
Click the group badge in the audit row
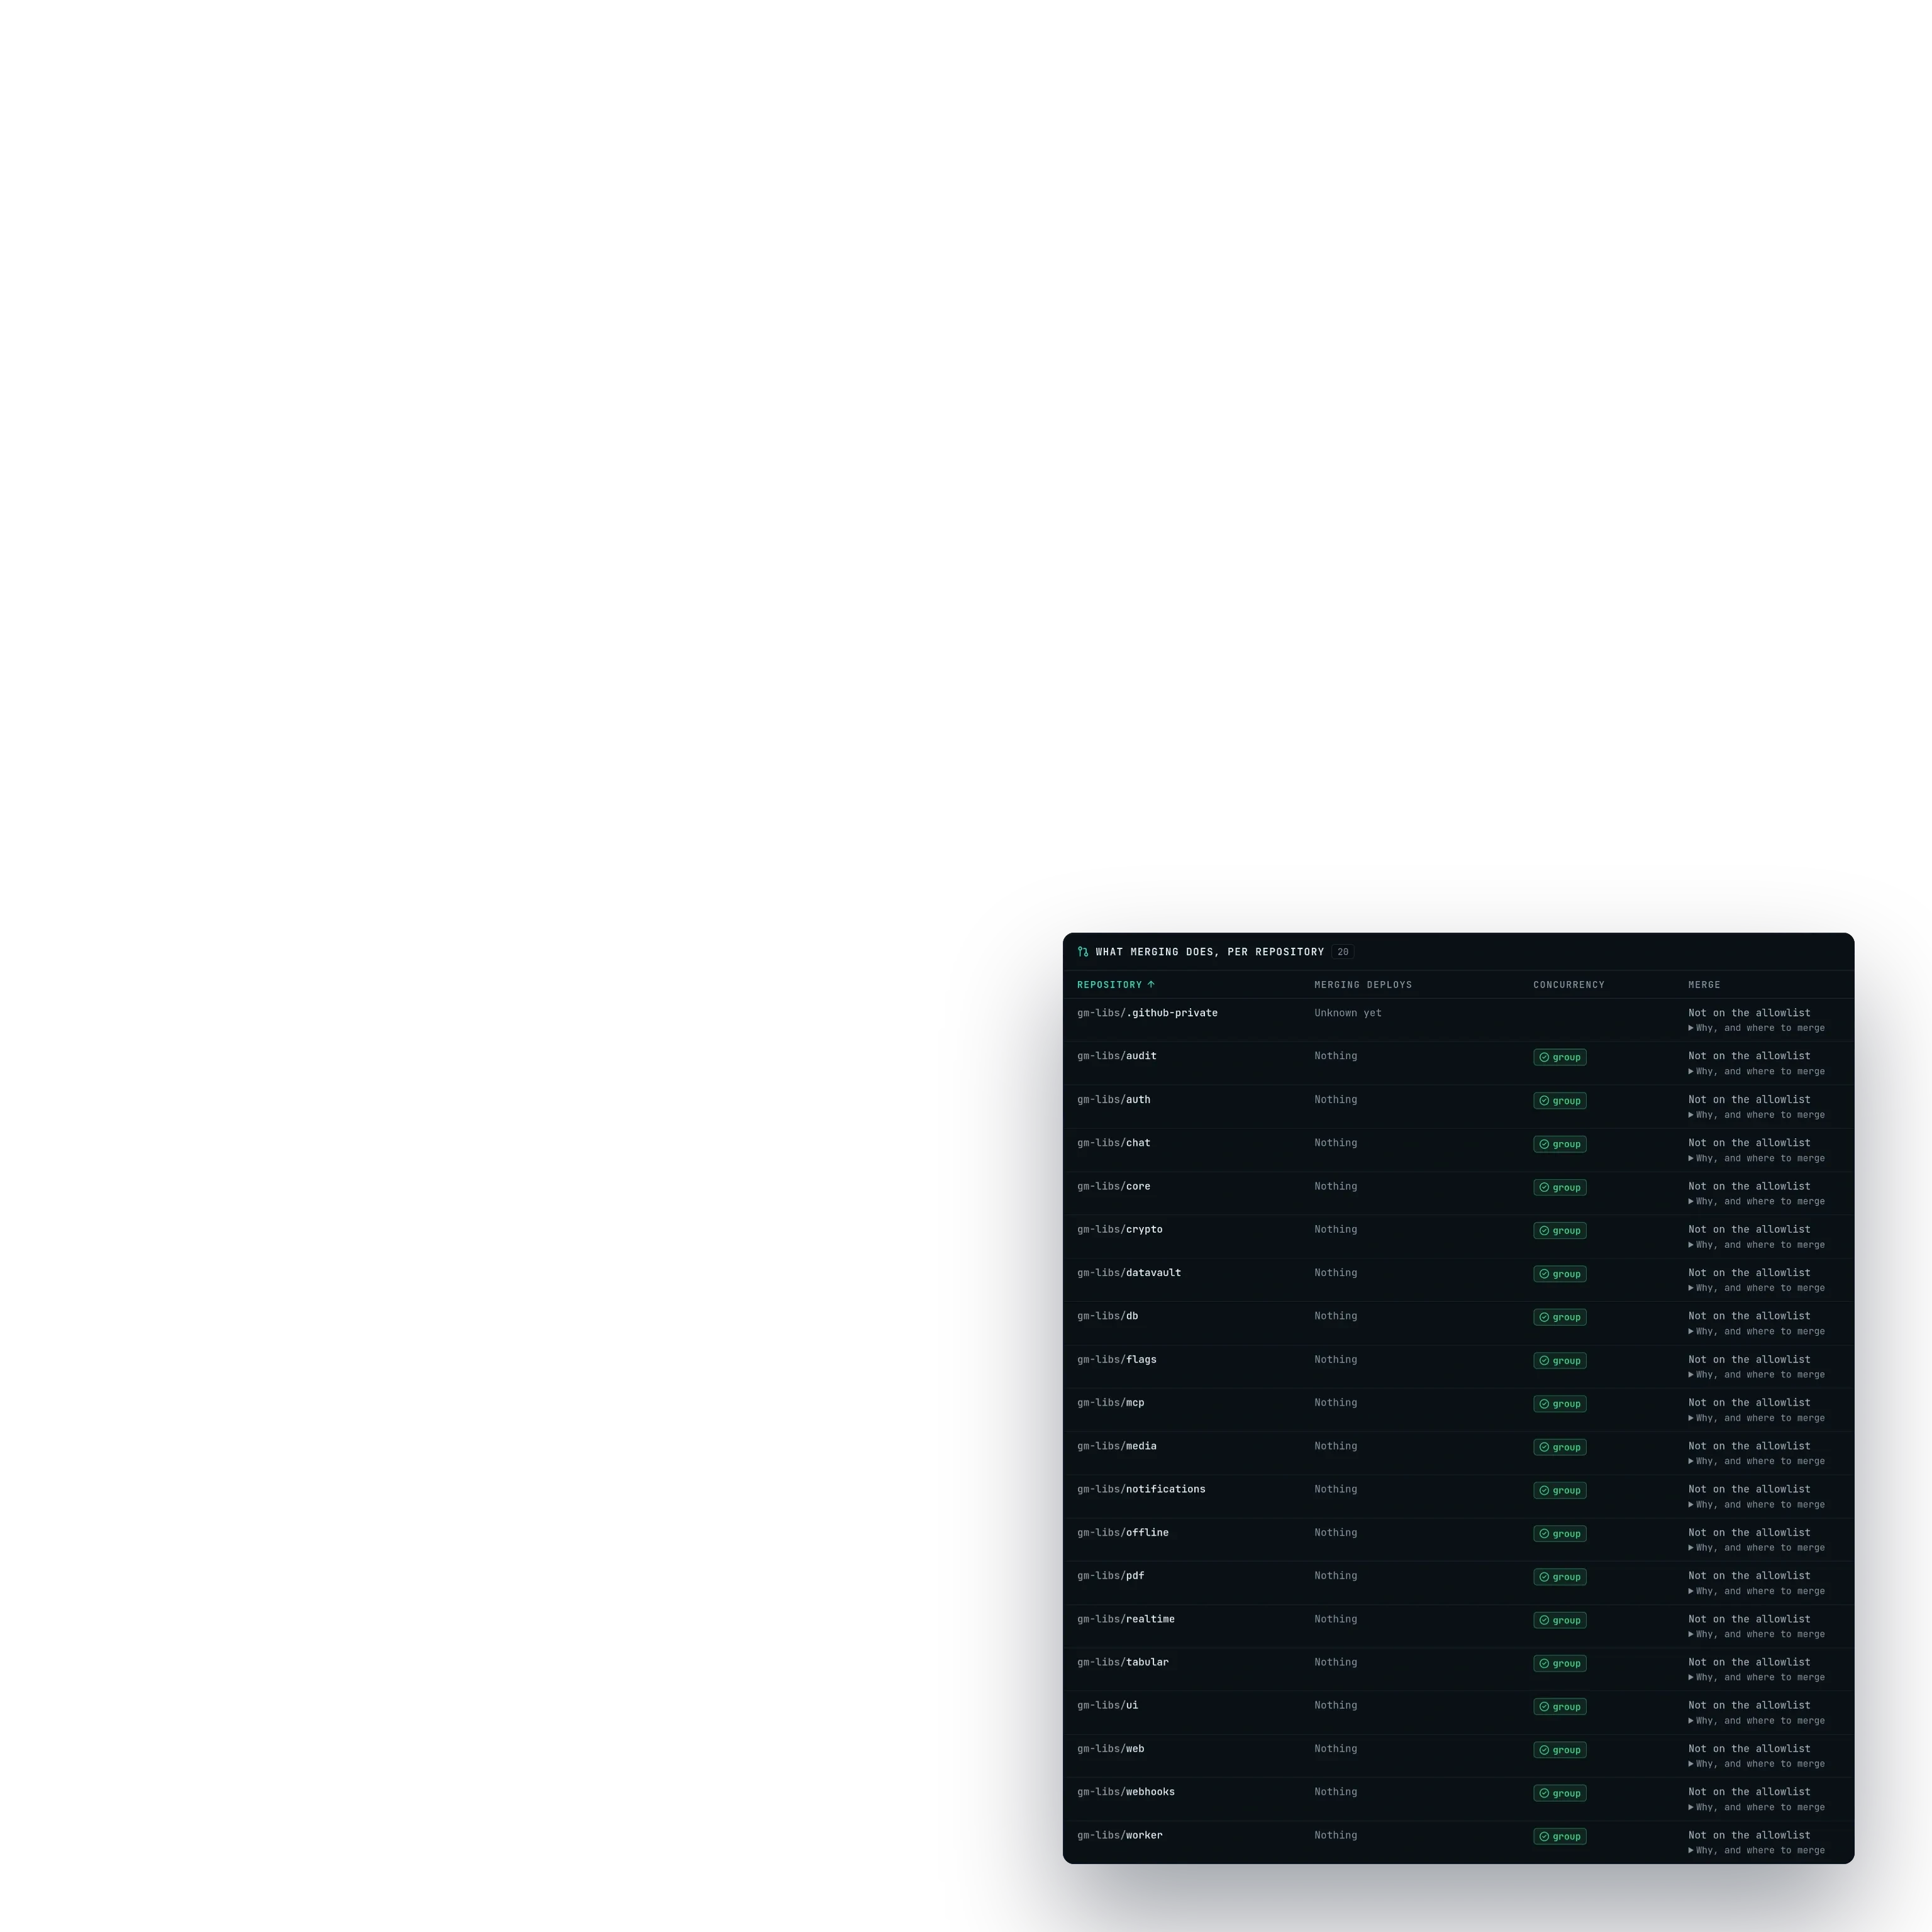point(1559,1057)
